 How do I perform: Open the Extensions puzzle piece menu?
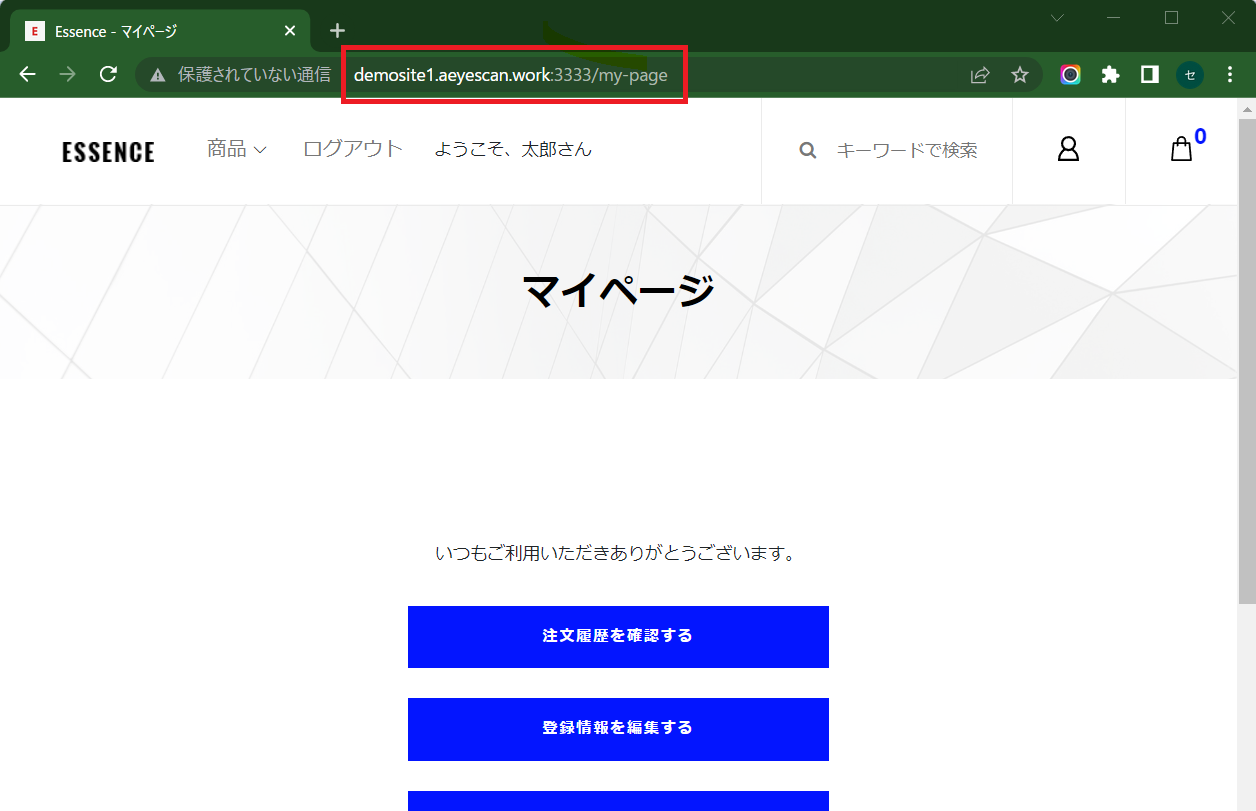pos(1110,75)
